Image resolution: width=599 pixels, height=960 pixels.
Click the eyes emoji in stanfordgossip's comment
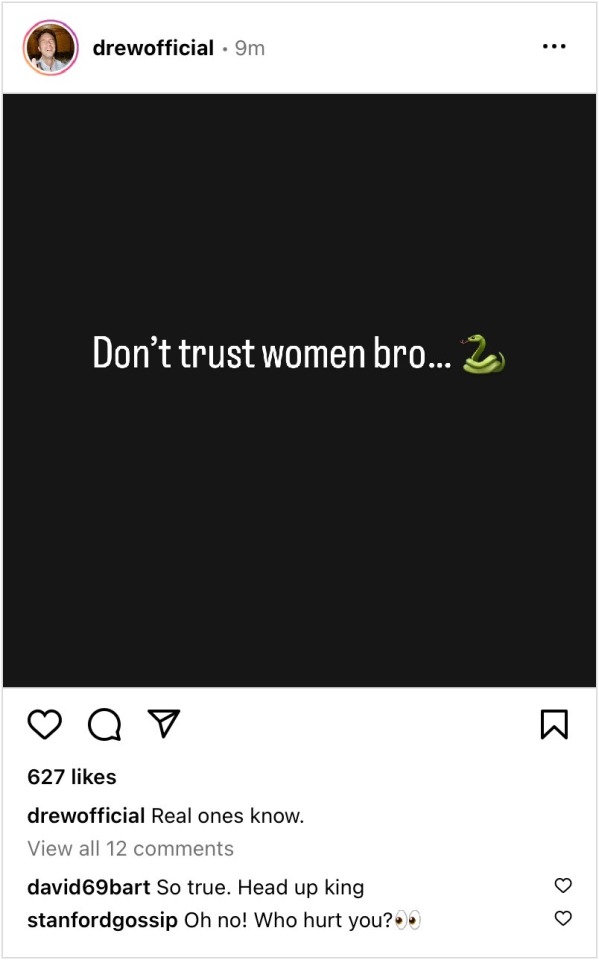pyautogui.click(x=408, y=920)
